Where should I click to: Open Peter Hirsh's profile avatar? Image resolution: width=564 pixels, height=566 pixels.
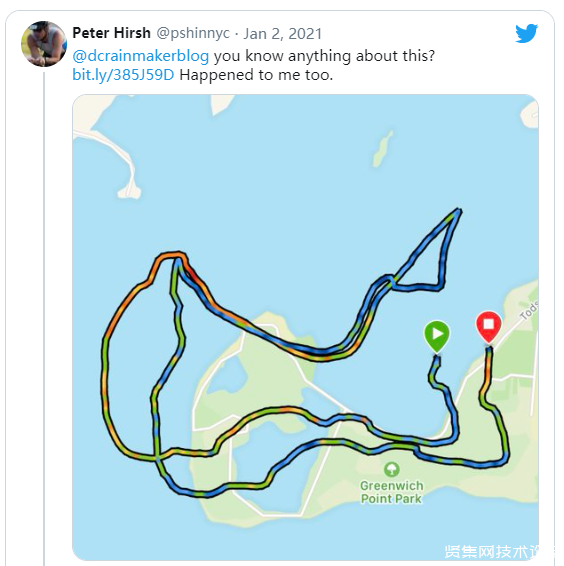pos(44,44)
